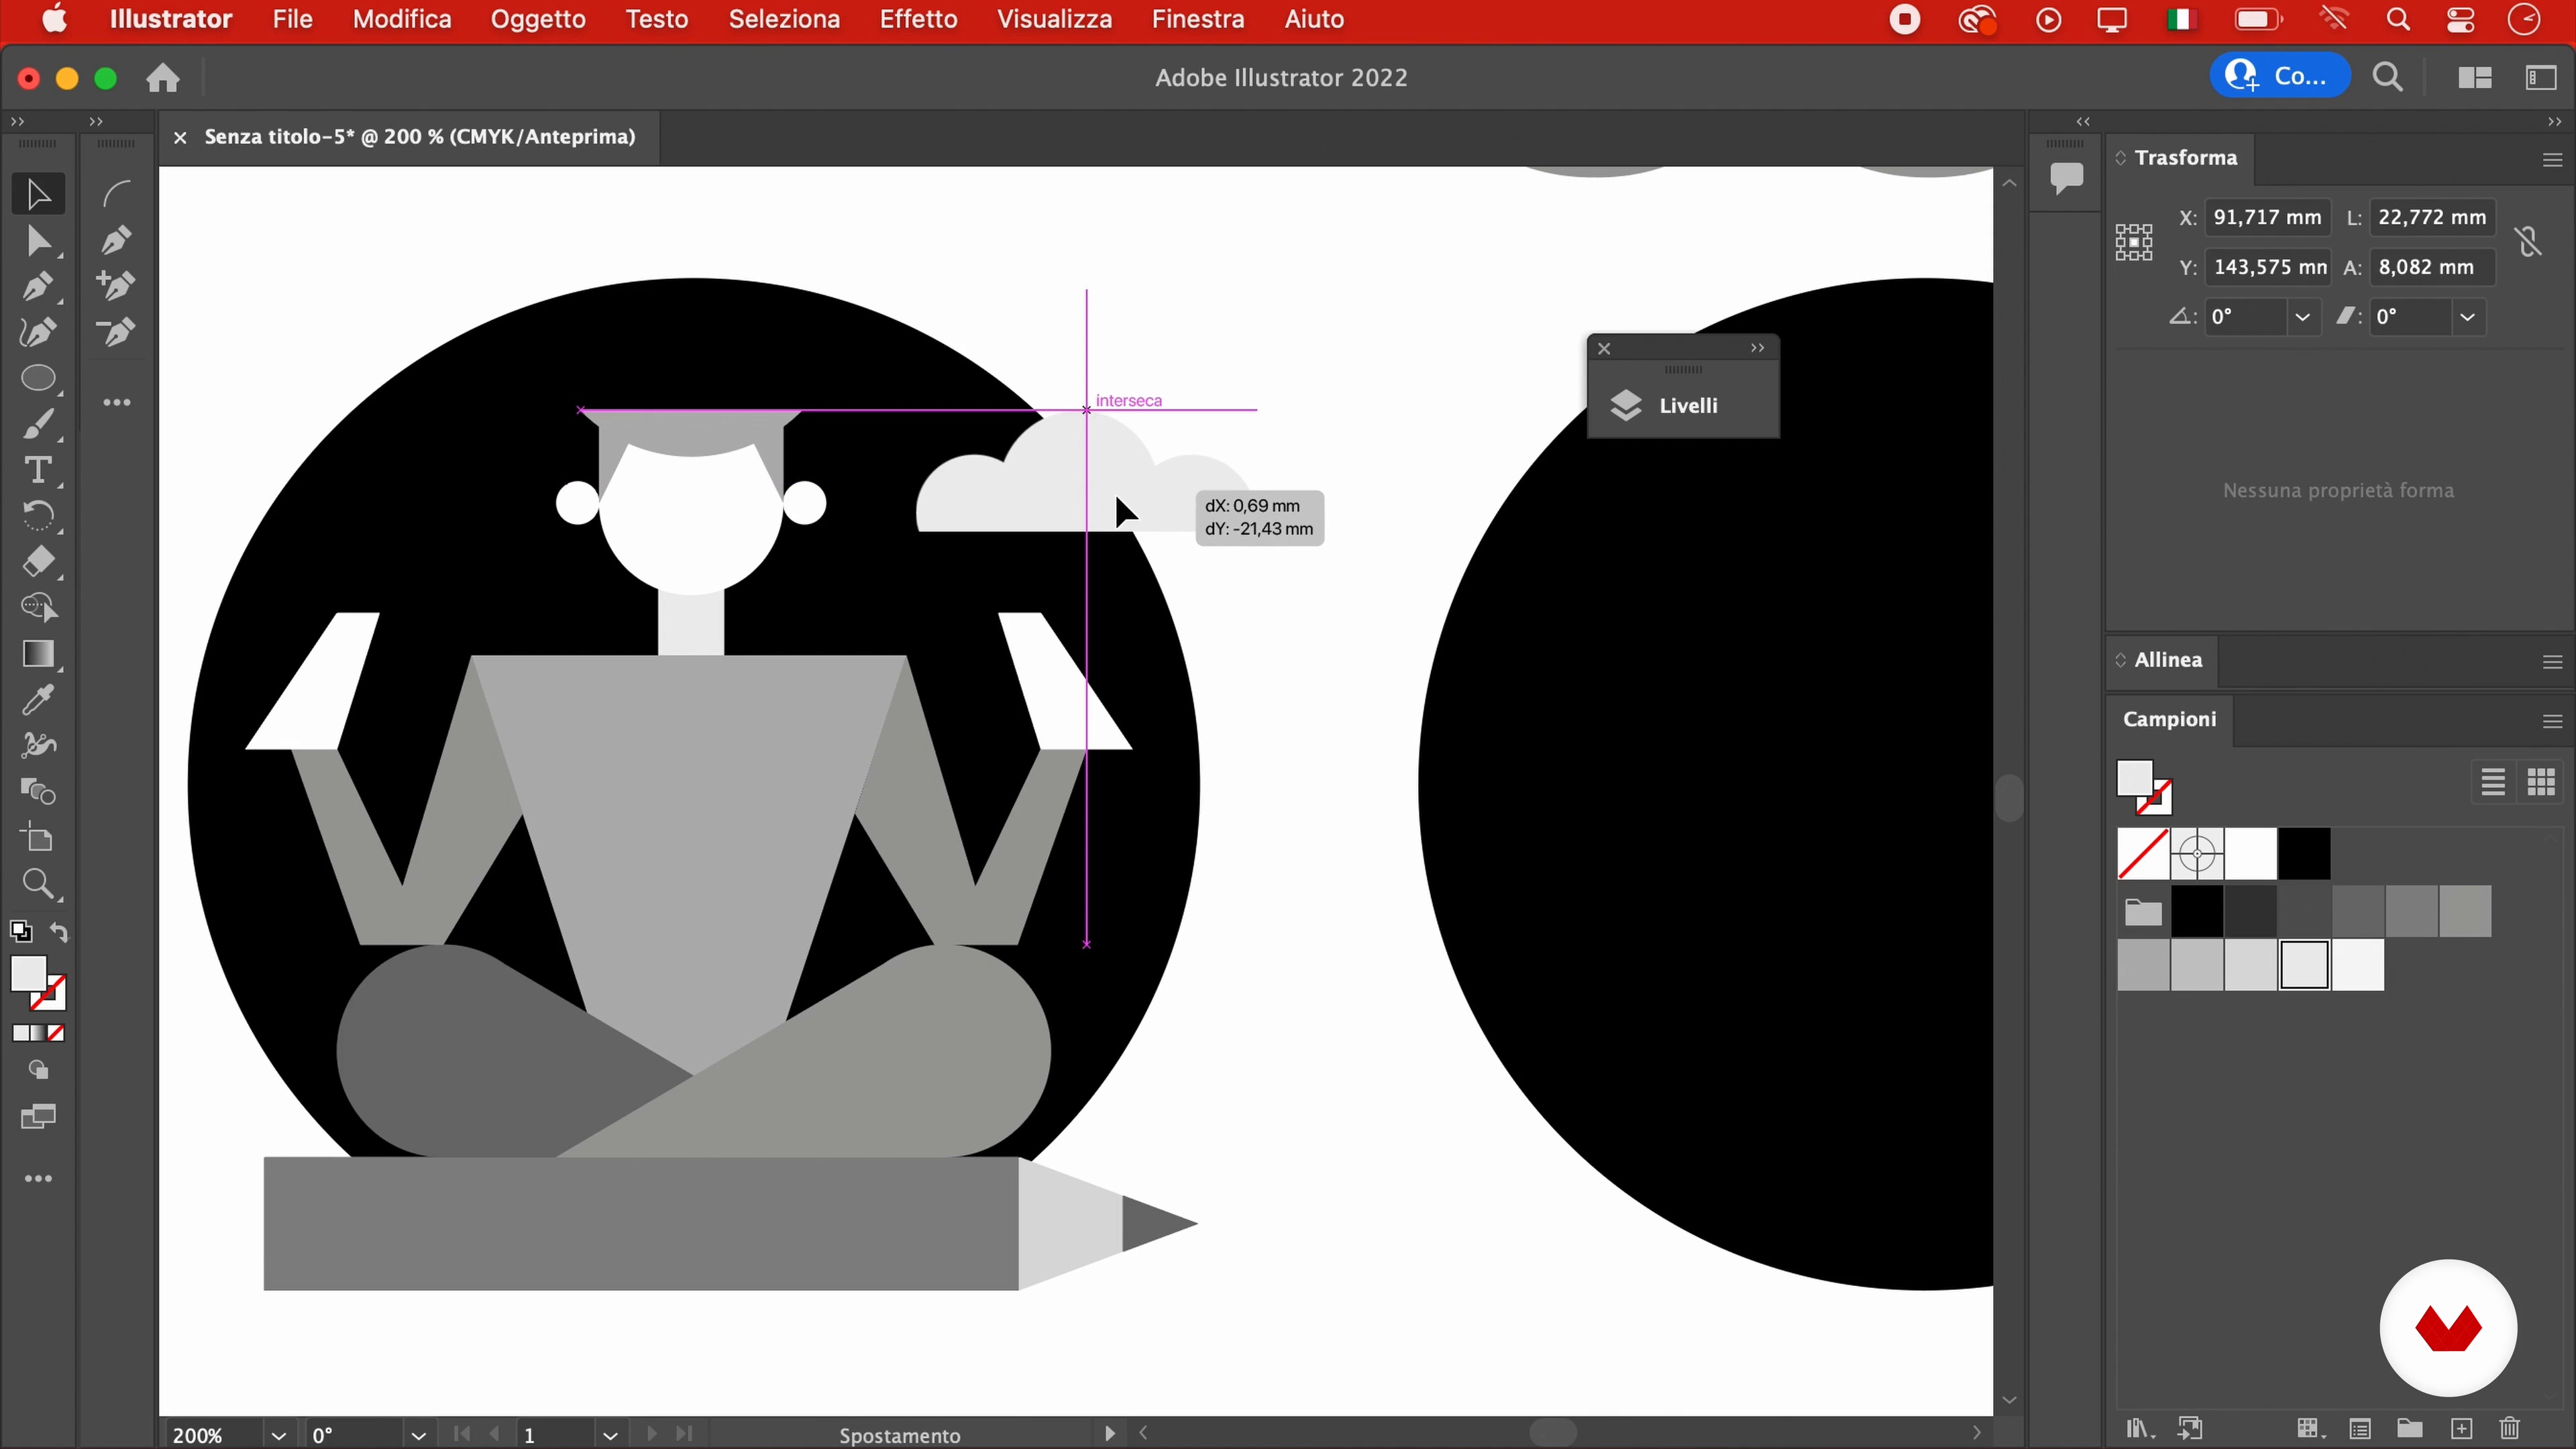2576x1449 pixels.
Task: Select the Ellipse tool
Action: click(x=38, y=379)
